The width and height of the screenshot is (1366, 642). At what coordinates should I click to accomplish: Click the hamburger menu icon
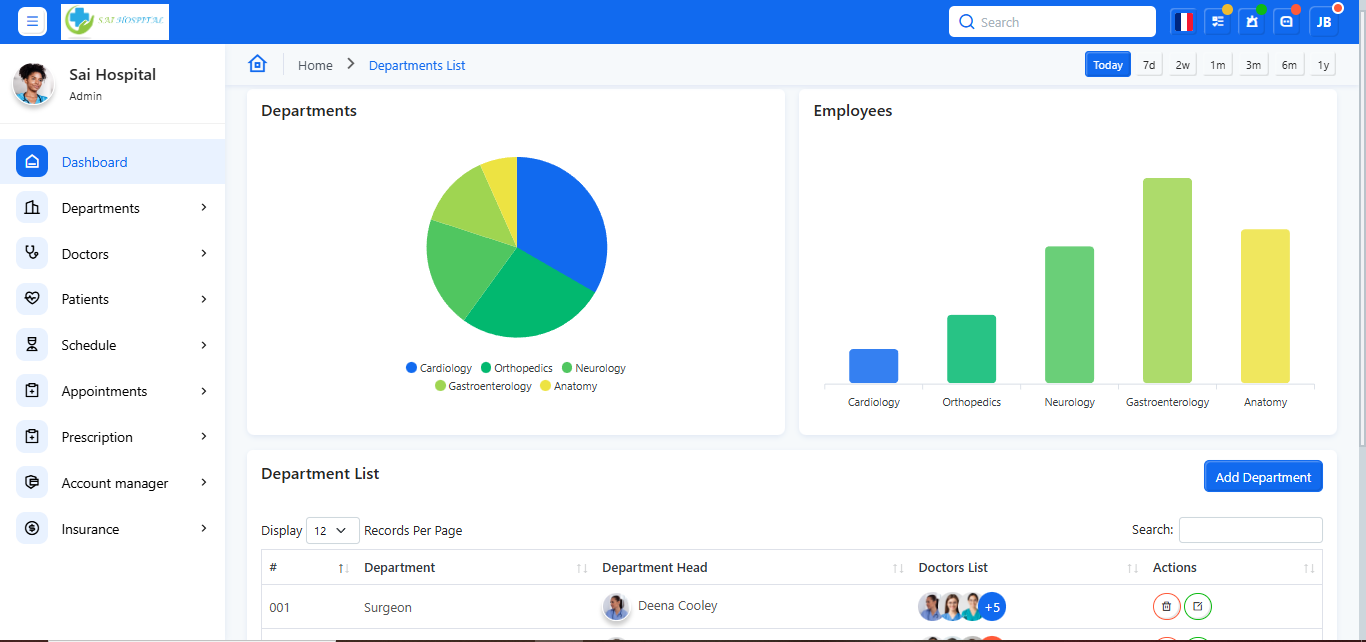pos(32,21)
